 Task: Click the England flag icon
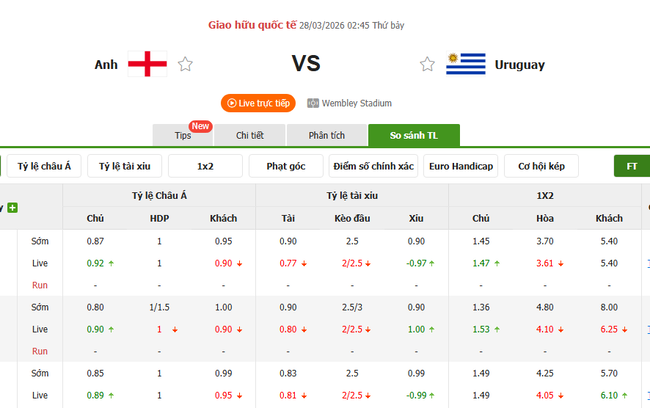pyautogui.click(x=147, y=64)
